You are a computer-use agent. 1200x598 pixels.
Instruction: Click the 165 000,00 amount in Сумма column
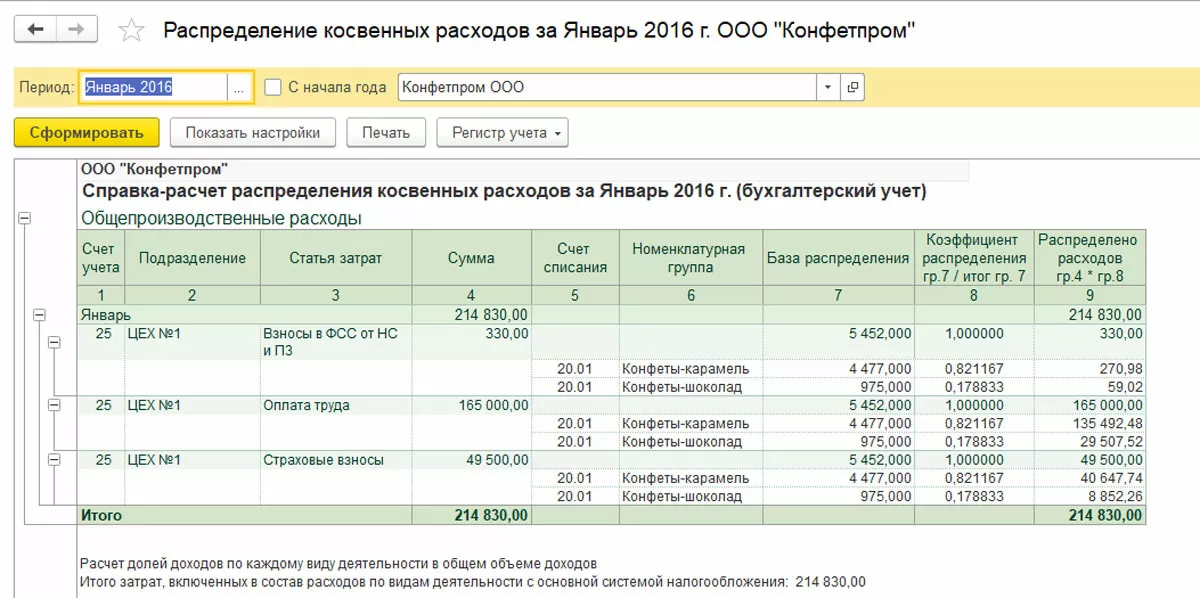coord(493,405)
